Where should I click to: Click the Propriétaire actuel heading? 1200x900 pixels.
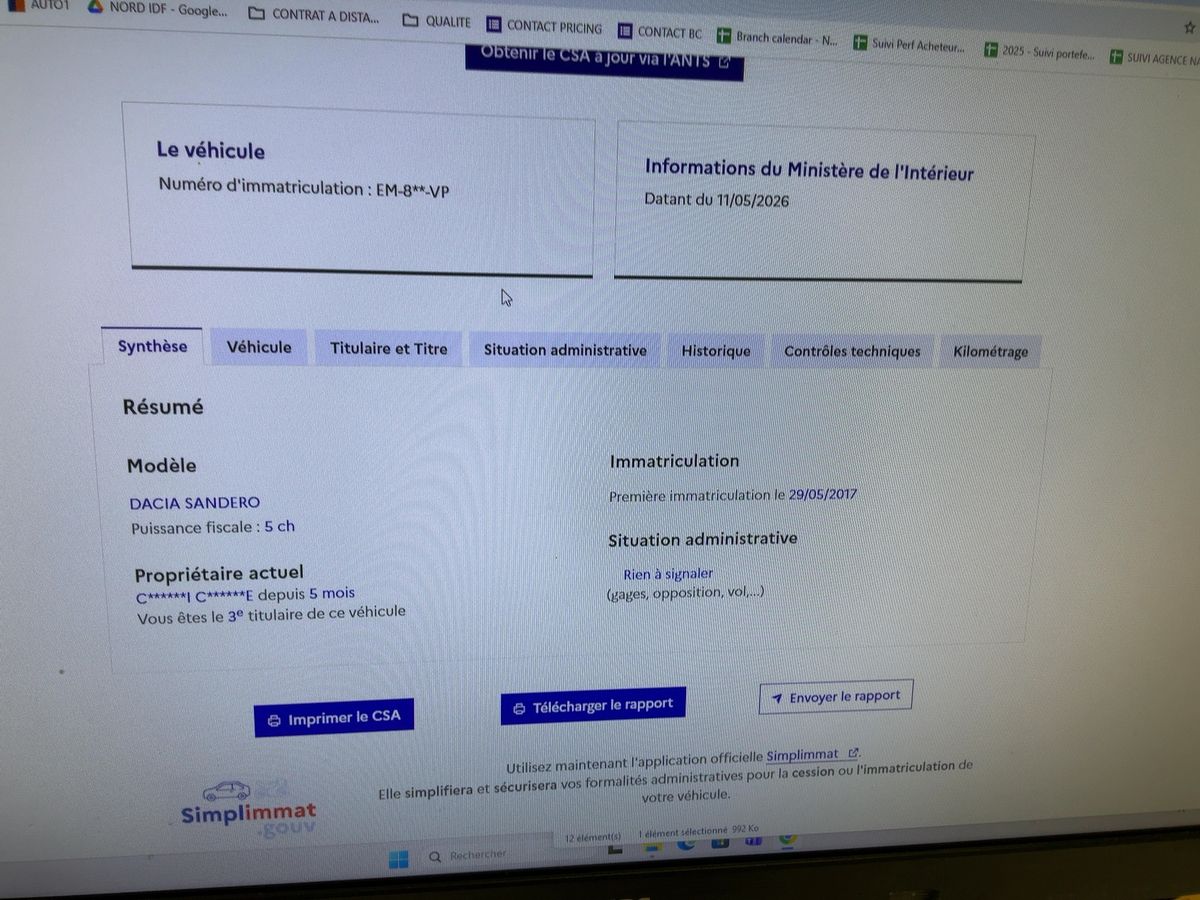(219, 574)
